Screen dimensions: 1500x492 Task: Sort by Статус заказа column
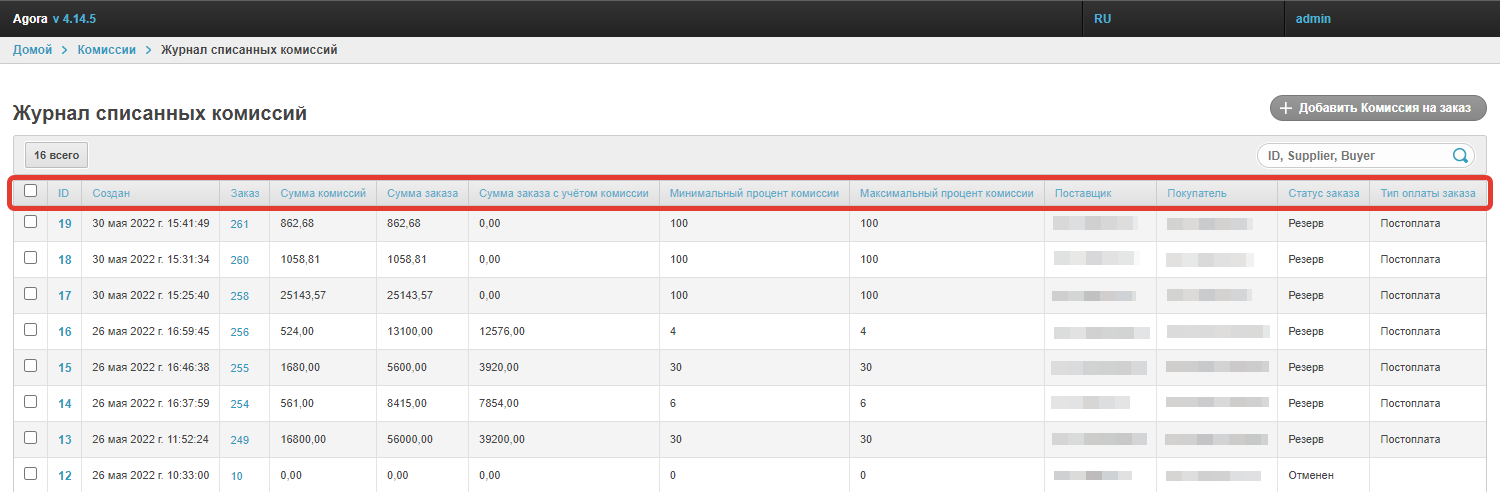1323,193
